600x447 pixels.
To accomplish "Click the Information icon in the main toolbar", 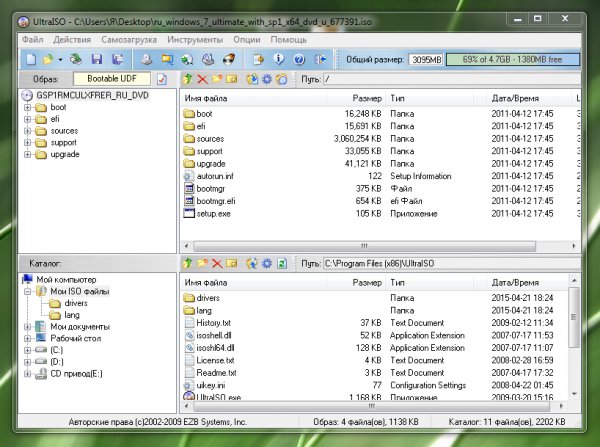I will click(x=279, y=59).
